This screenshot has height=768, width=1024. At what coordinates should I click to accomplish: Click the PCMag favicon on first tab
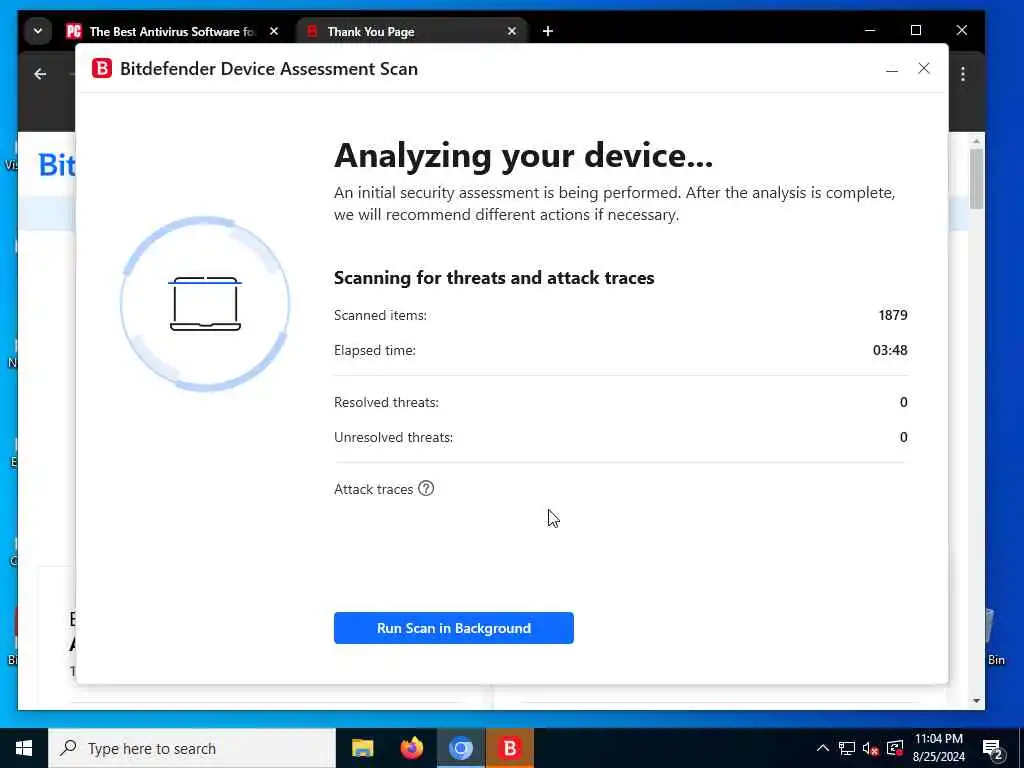[x=74, y=31]
